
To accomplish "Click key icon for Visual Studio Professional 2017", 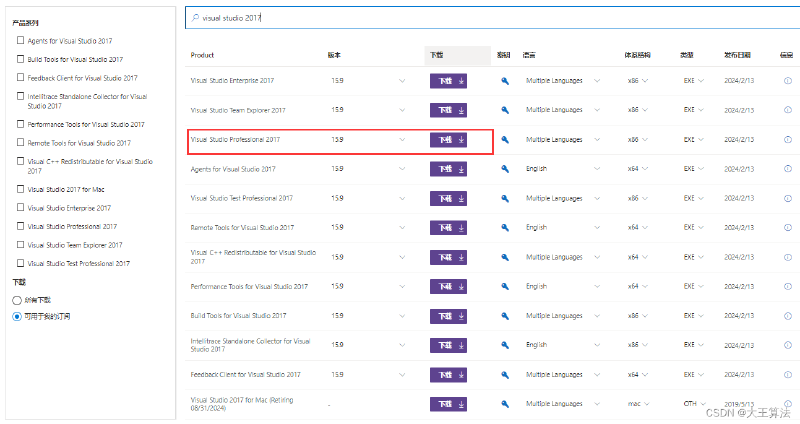I will click(x=505, y=139).
